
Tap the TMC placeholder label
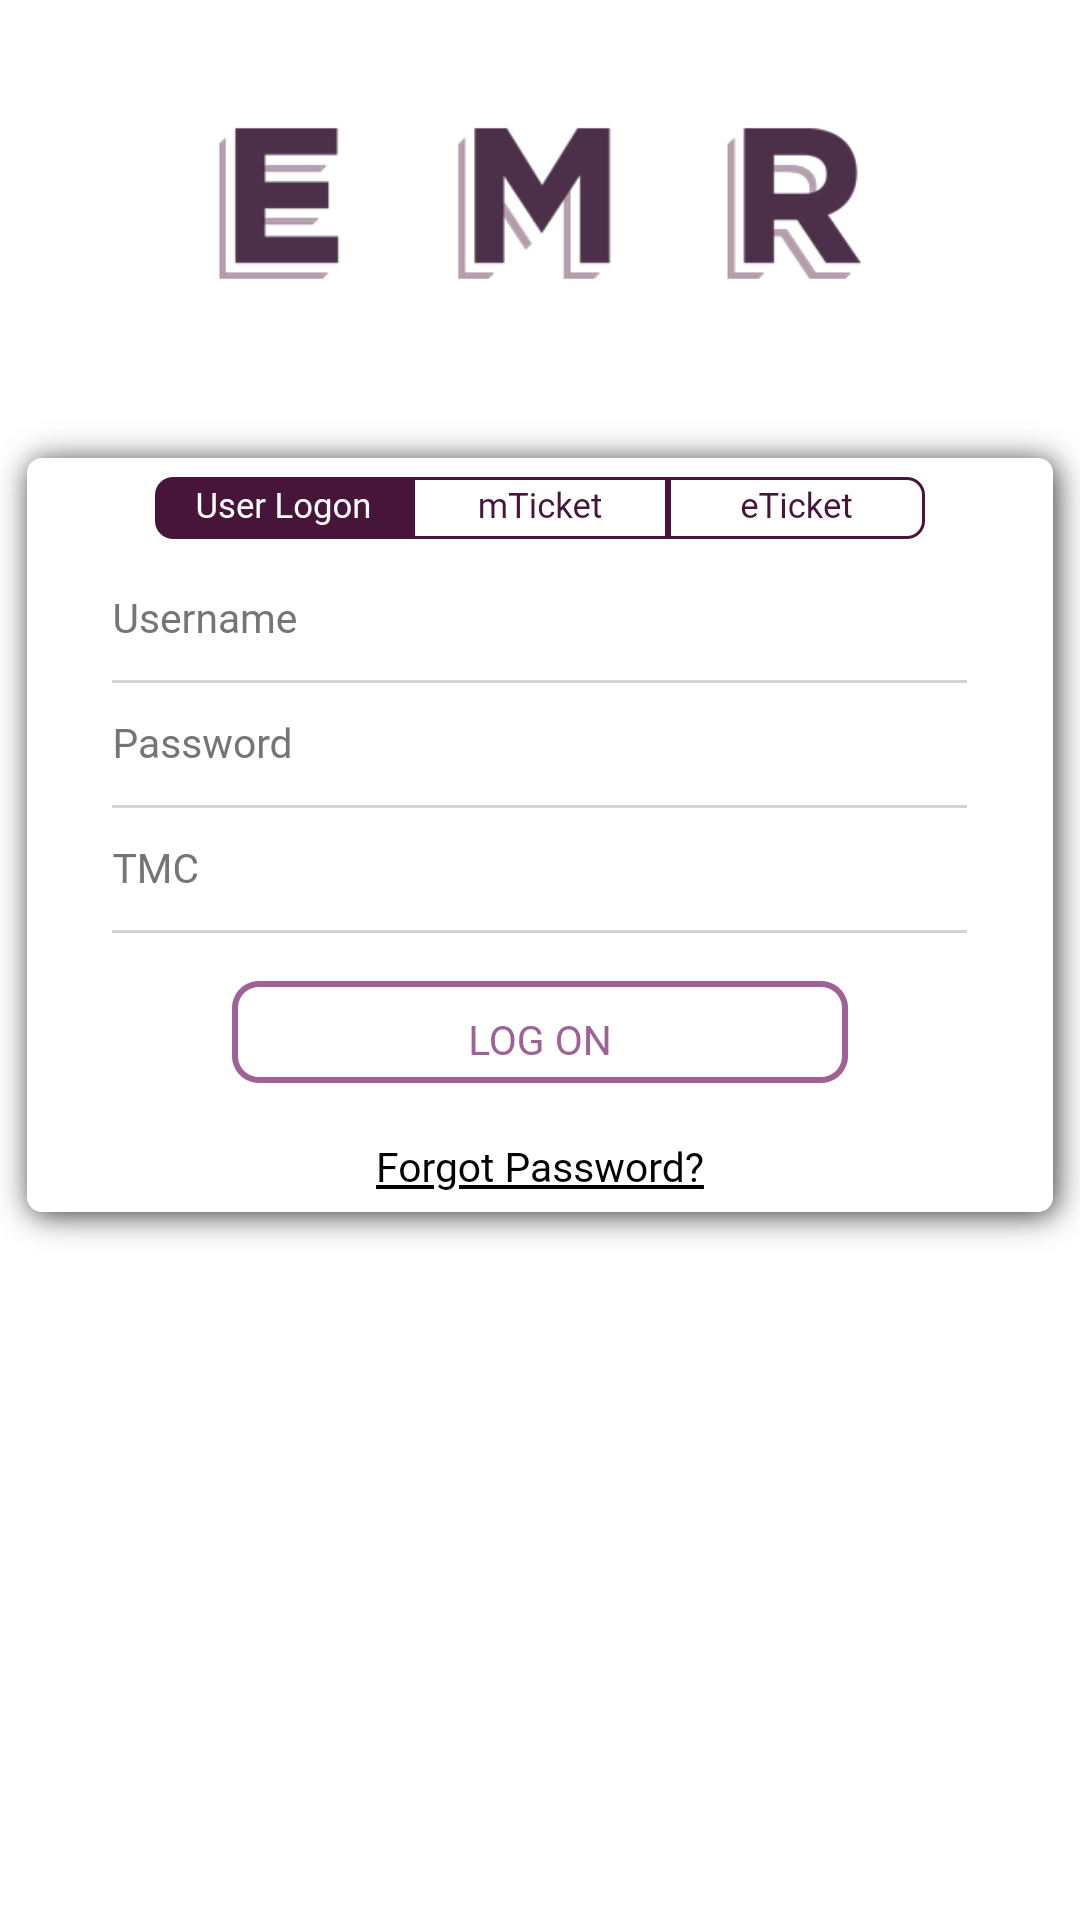click(x=156, y=870)
